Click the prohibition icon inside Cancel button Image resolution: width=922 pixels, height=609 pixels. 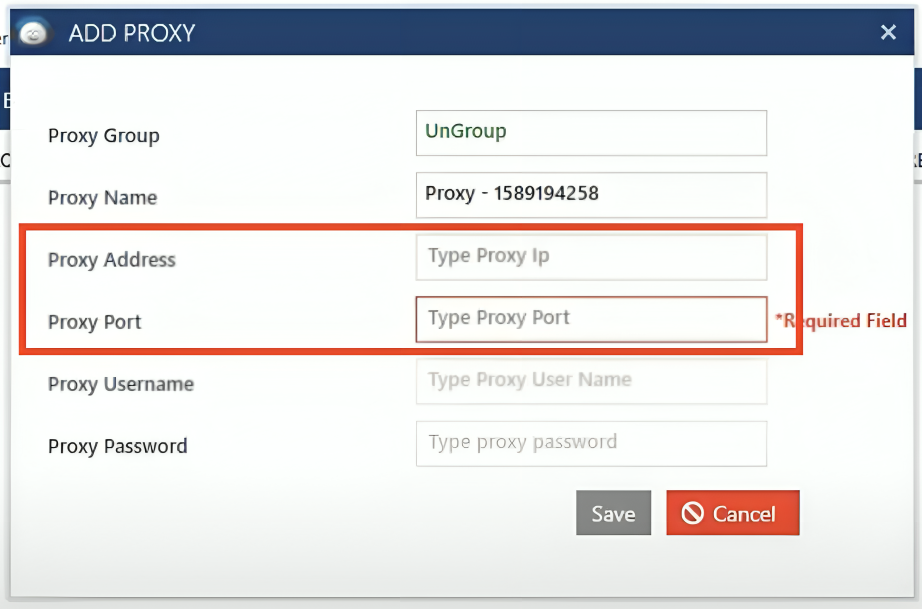pyautogui.click(x=692, y=513)
